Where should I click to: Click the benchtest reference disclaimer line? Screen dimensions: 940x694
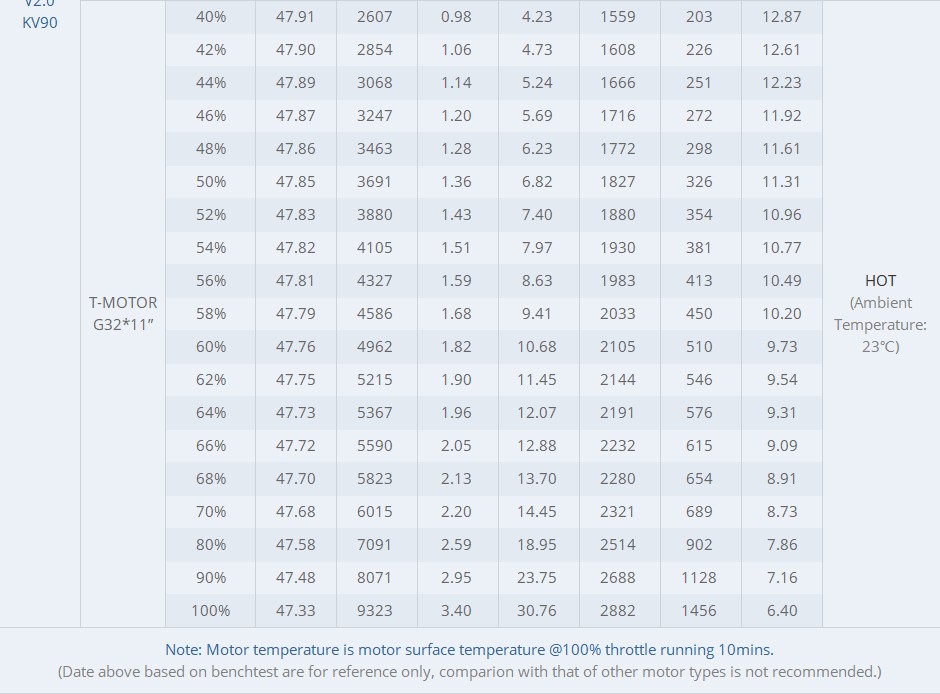pos(469,671)
